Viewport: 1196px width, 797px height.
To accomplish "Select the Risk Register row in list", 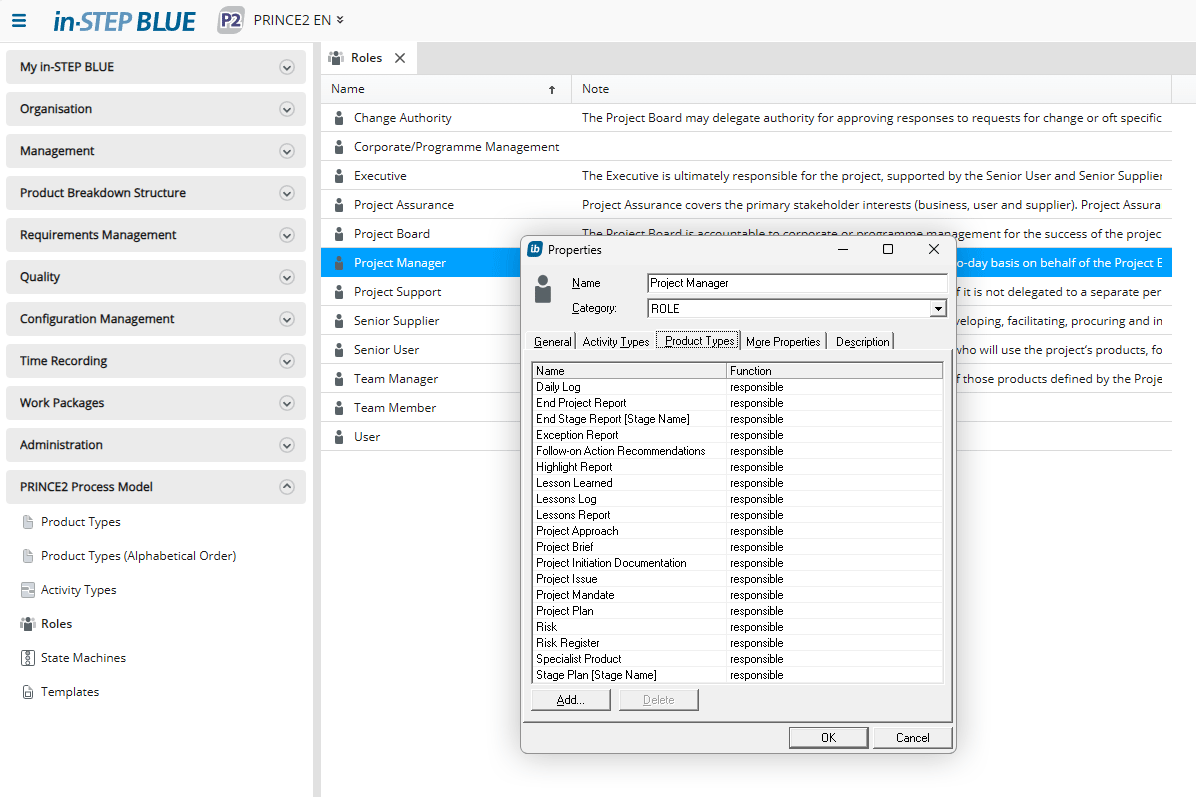I will tap(630, 643).
